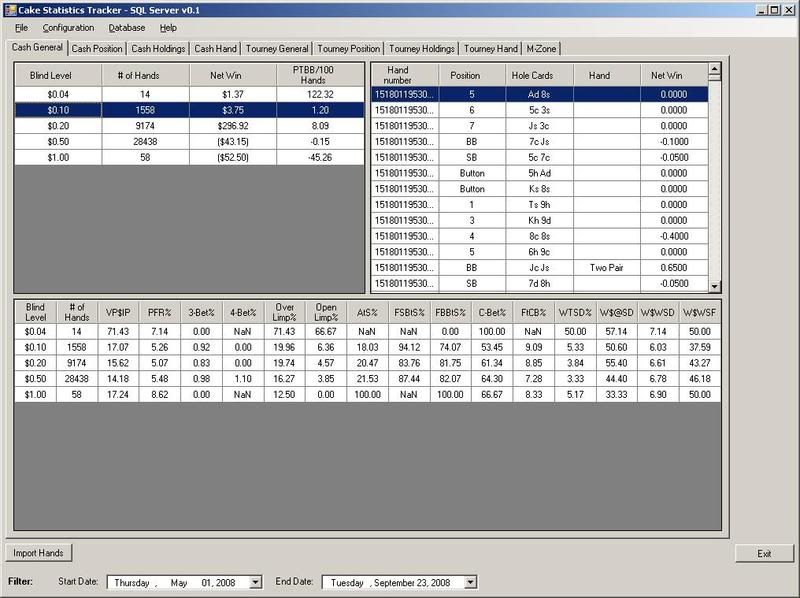The width and height of the screenshot is (800, 598).
Task: Click the 43.27 W$WSF cell
Action: [x=699, y=363]
